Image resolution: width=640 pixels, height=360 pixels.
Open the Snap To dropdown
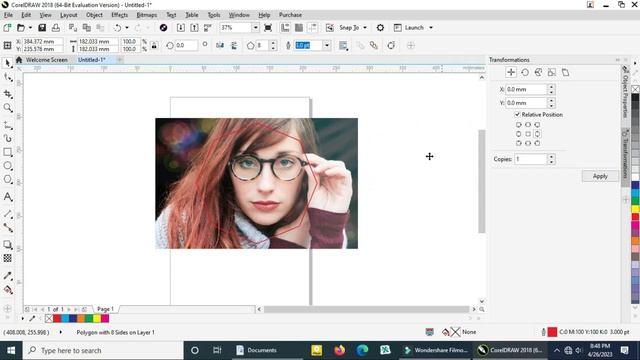pos(365,28)
